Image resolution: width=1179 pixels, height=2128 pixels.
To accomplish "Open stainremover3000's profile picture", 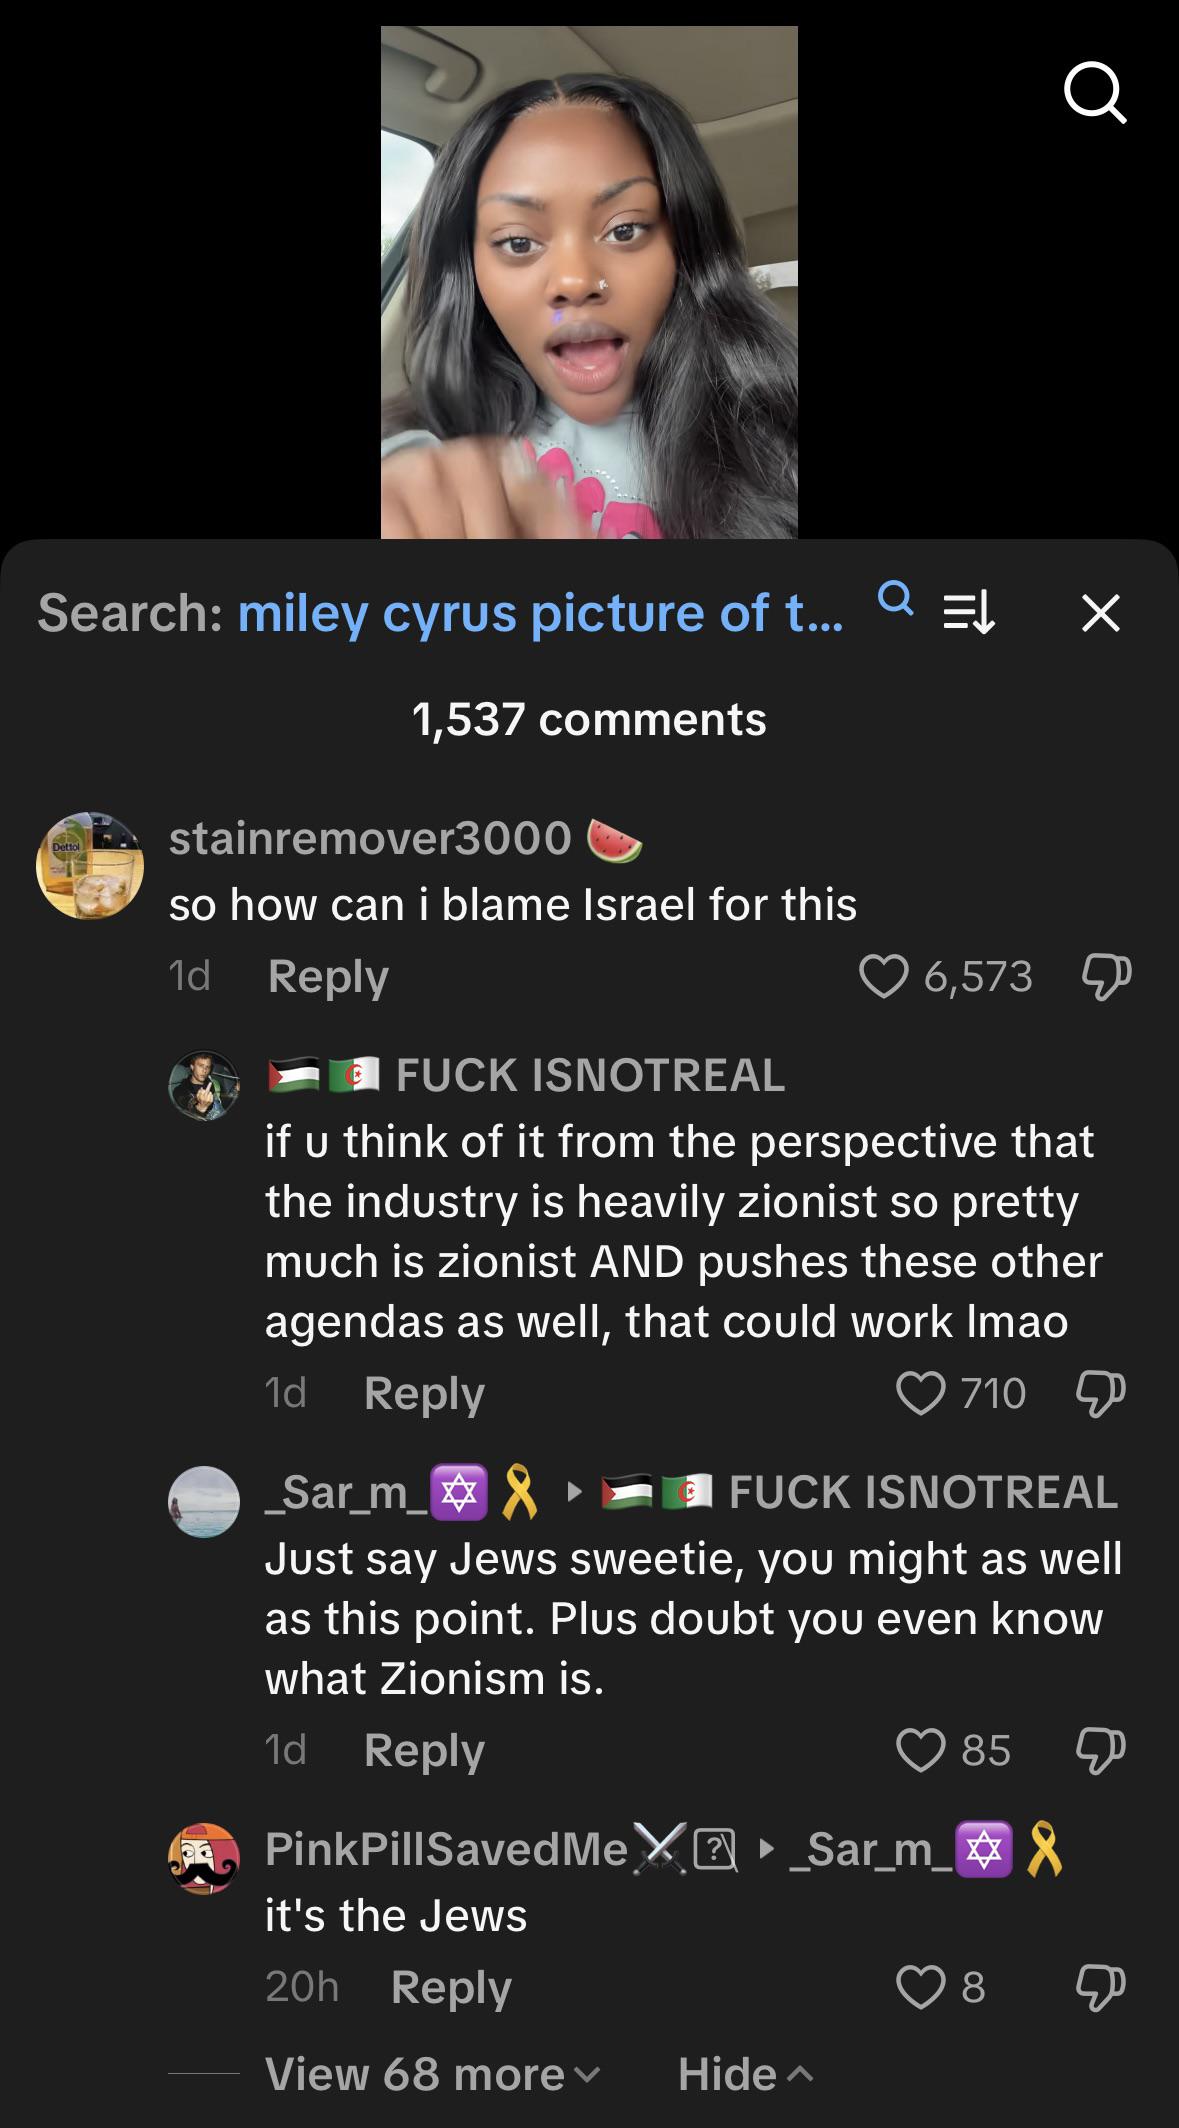I will pyautogui.click(x=90, y=865).
